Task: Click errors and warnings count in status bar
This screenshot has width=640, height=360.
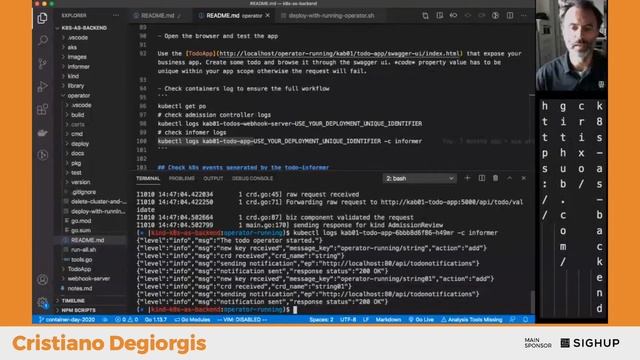Action: click(127, 320)
